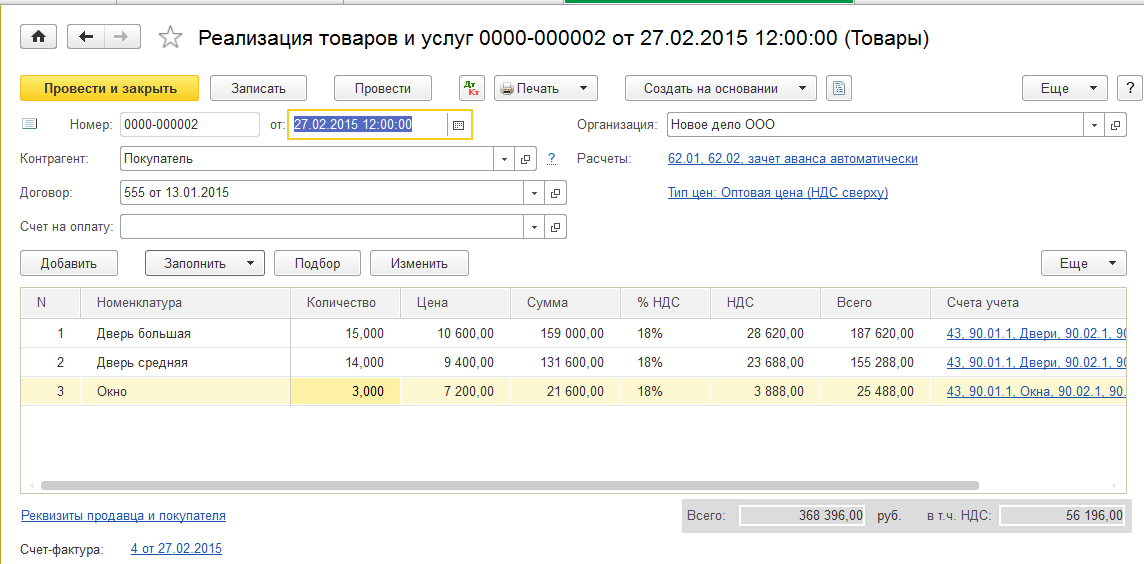Open Счет на оплату record icon
Screen dimensions: 1144x564
click(x=555, y=227)
